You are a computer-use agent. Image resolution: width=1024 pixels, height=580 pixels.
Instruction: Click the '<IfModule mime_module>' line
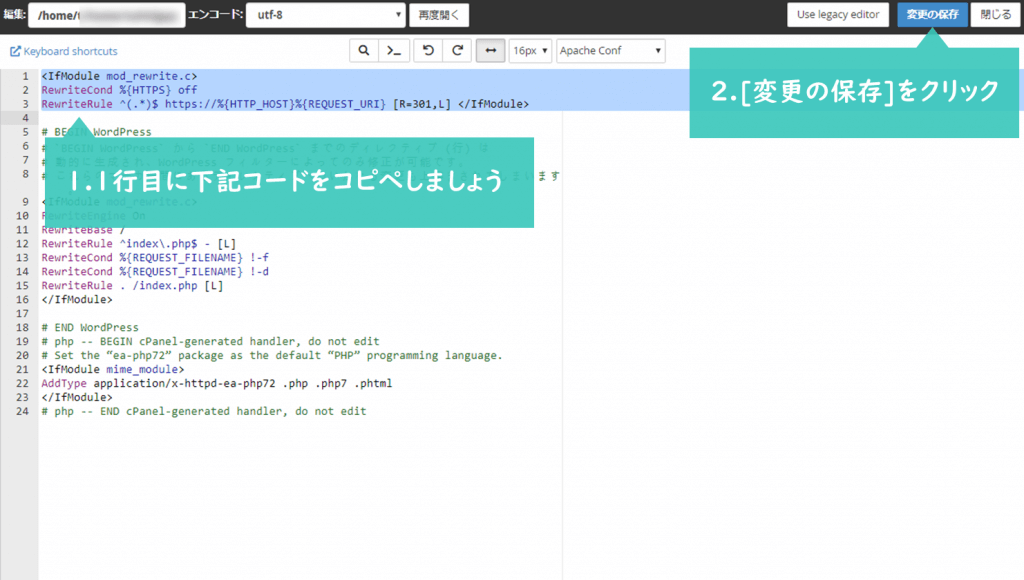112,370
